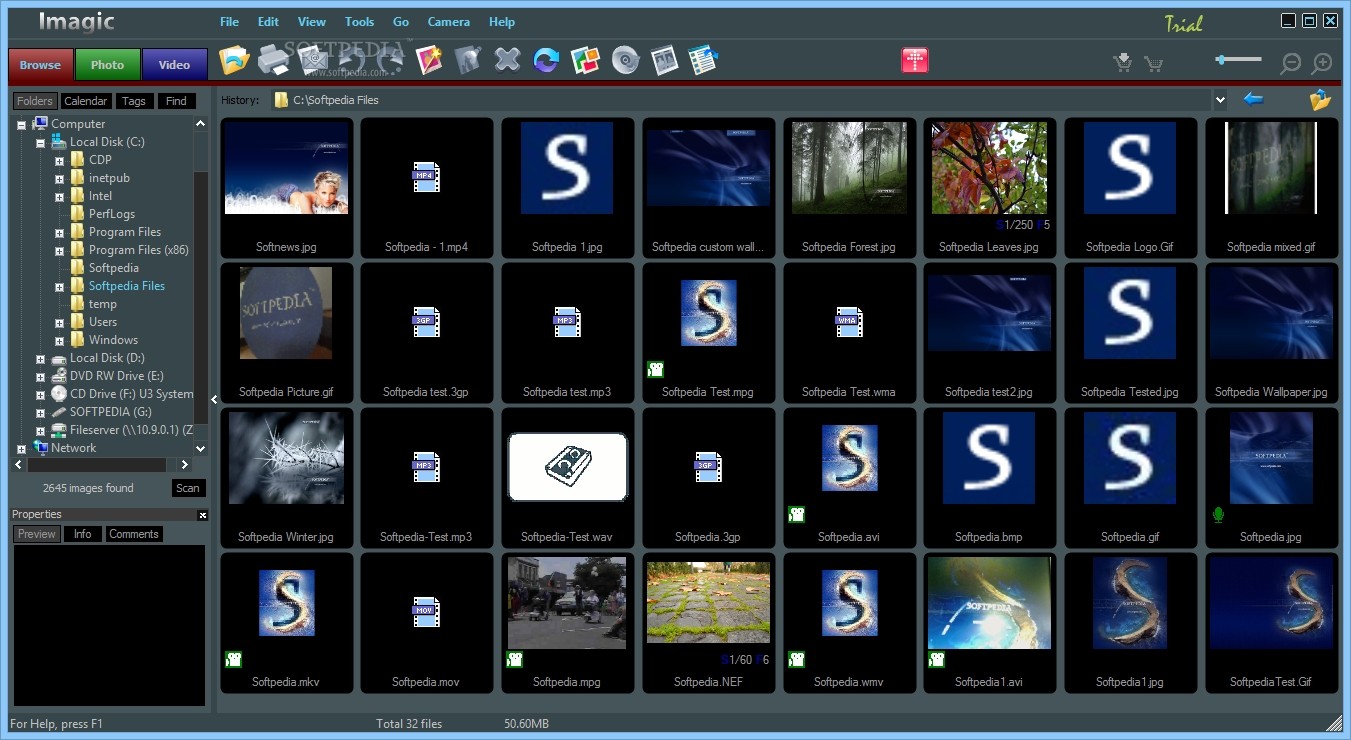
Task: Click the folder-up icon beside history bar
Action: point(1320,99)
